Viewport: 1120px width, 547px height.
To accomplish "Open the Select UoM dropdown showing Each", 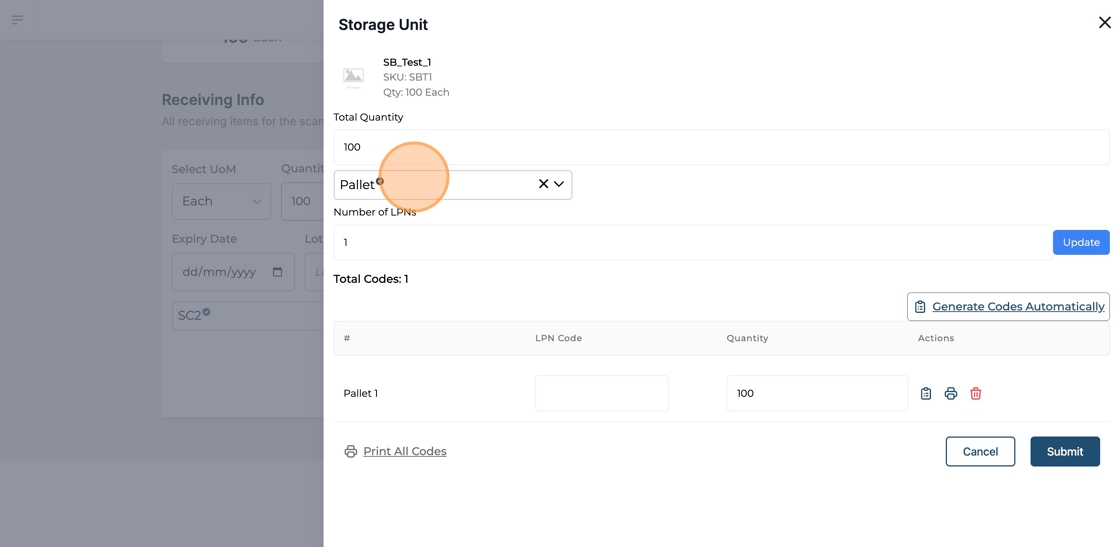I will pos(221,201).
